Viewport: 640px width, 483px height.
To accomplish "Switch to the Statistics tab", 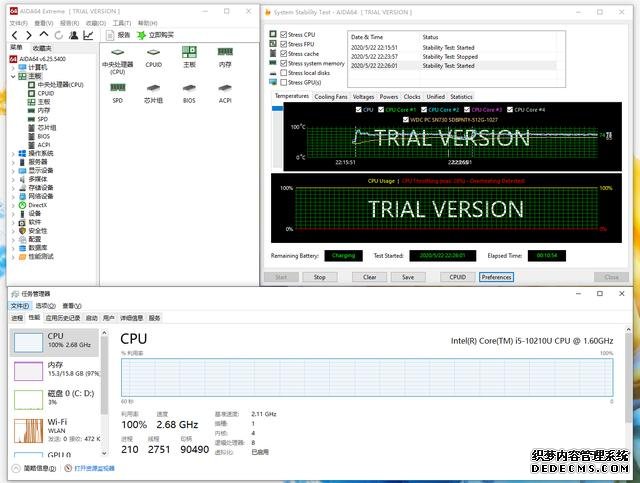I will [x=461, y=97].
